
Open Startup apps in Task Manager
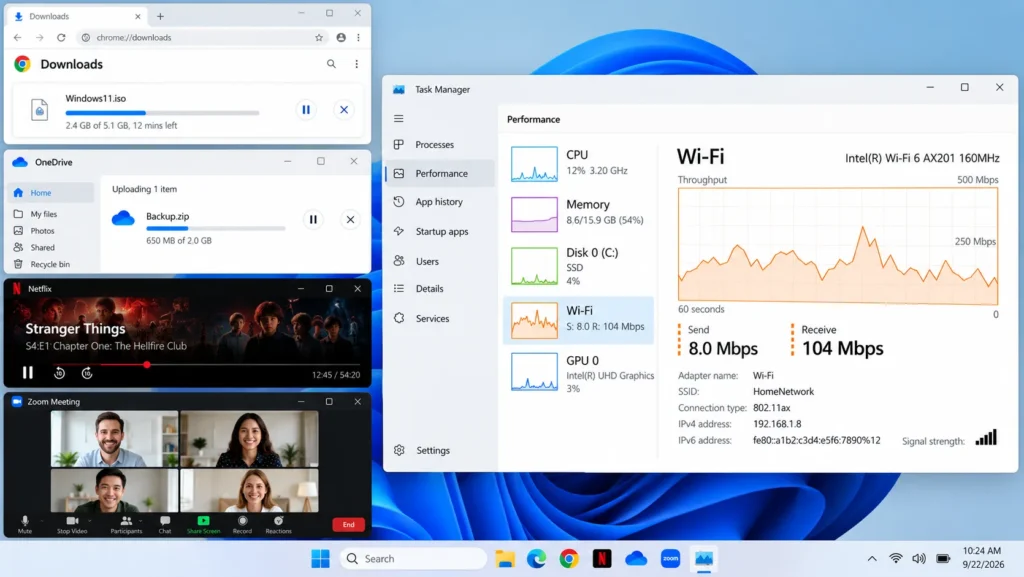[440, 232]
